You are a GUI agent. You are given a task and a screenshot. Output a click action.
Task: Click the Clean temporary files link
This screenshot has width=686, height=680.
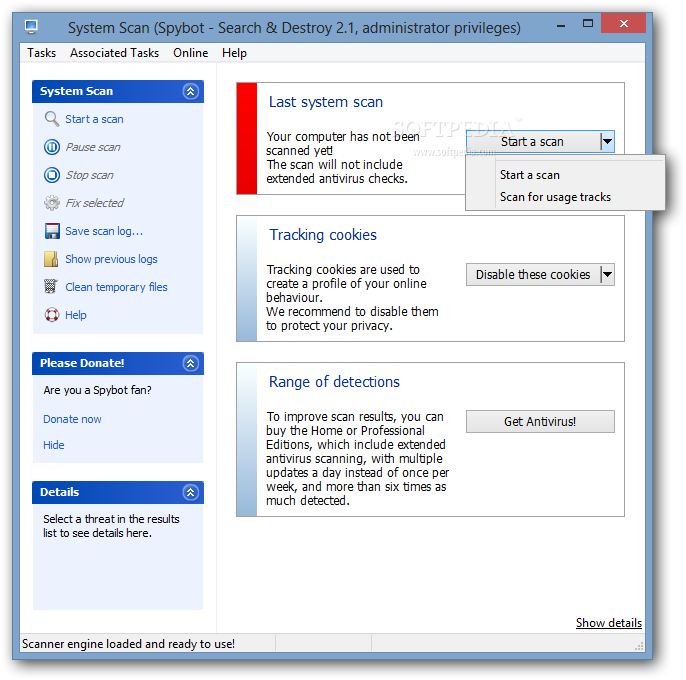(116, 287)
